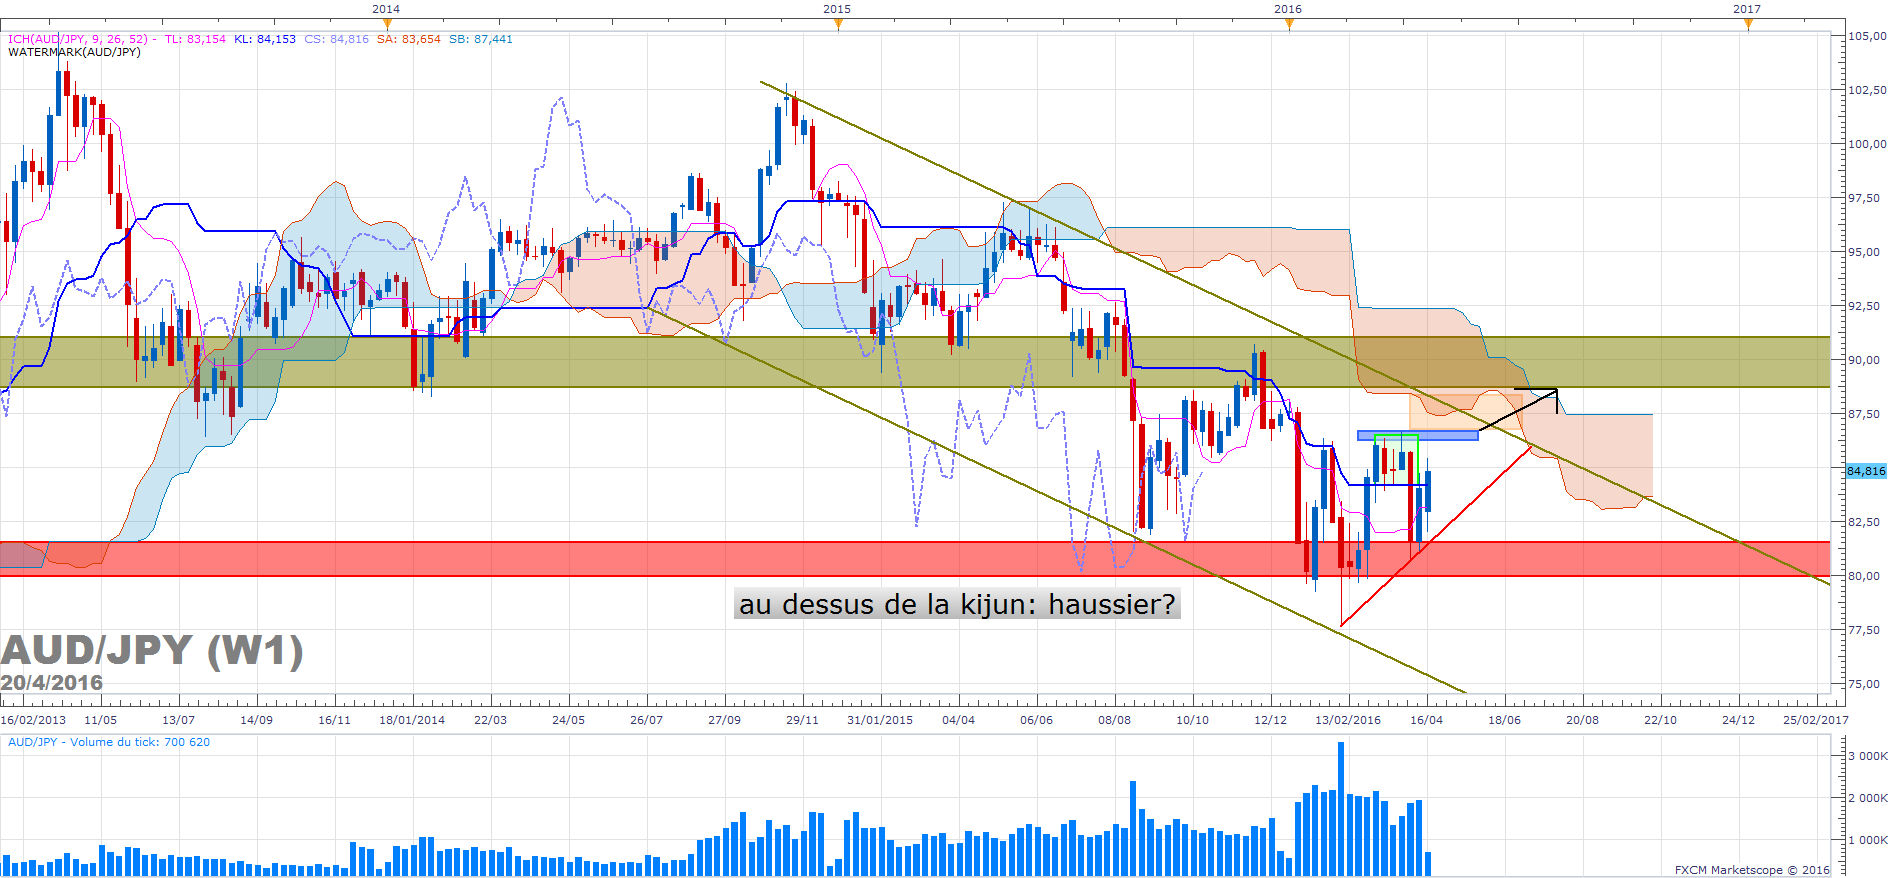Image resolution: width=1903 pixels, height=878 pixels.
Task: Select the KL: 84,153 Kijun value label
Action: [x=265, y=39]
